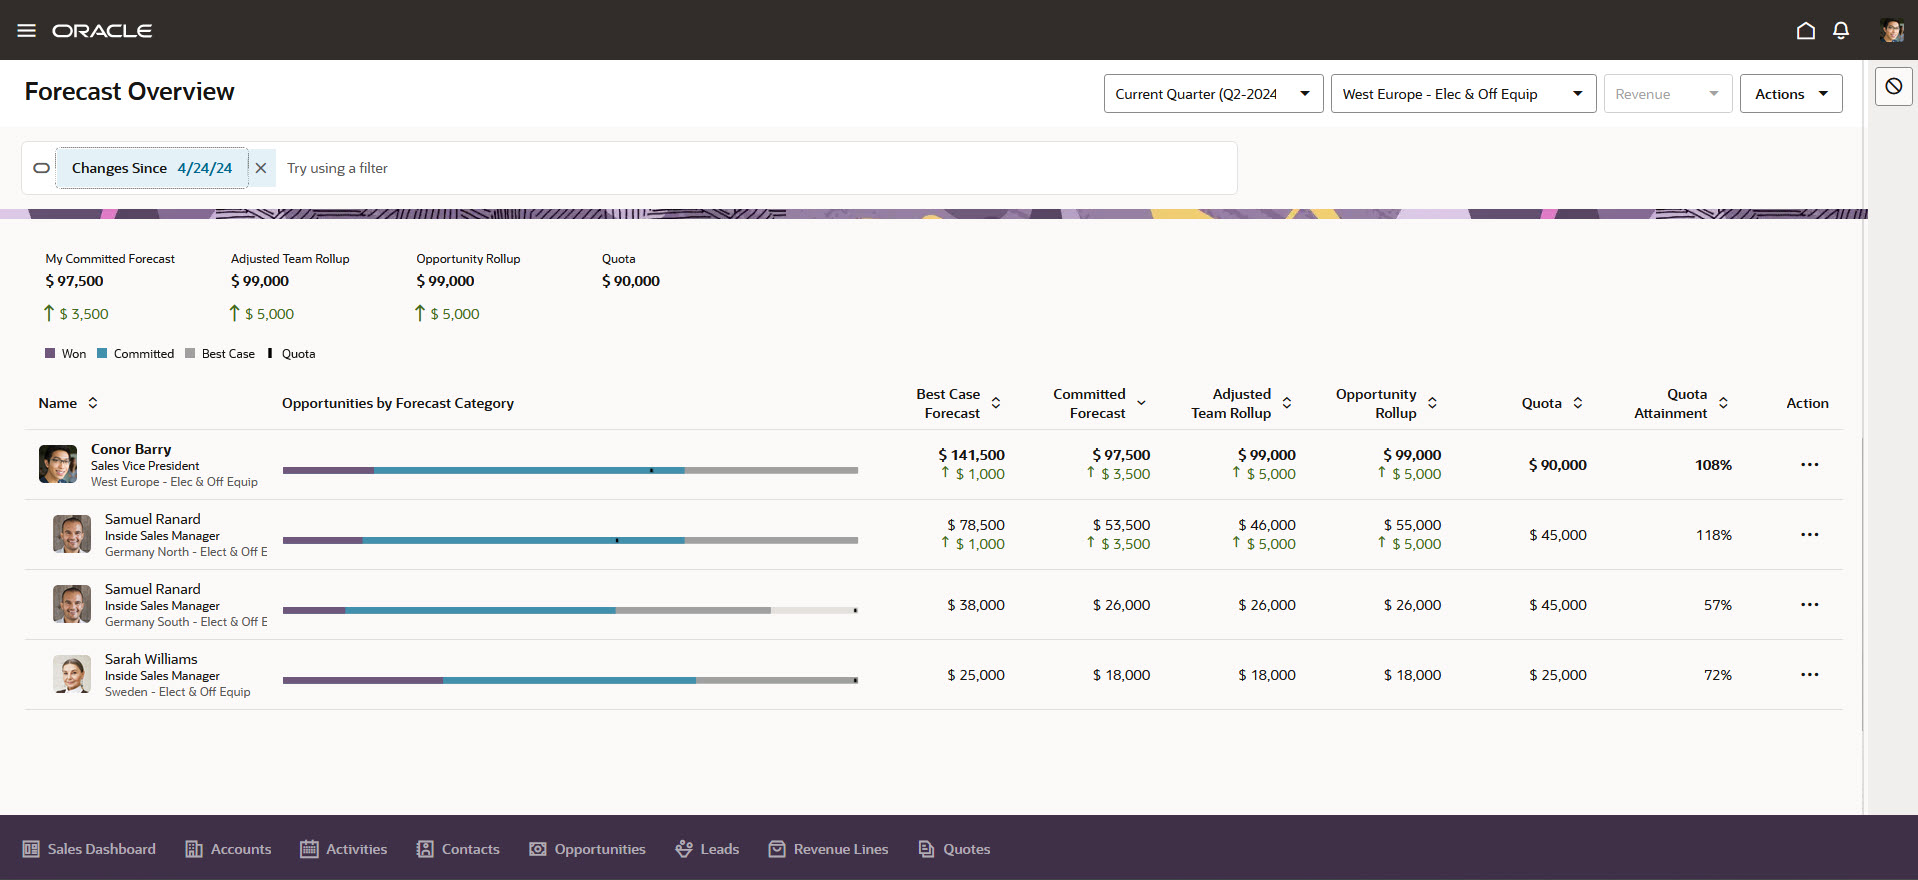
Task: Click Samuel Randard Germany North name
Action: click(x=153, y=519)
